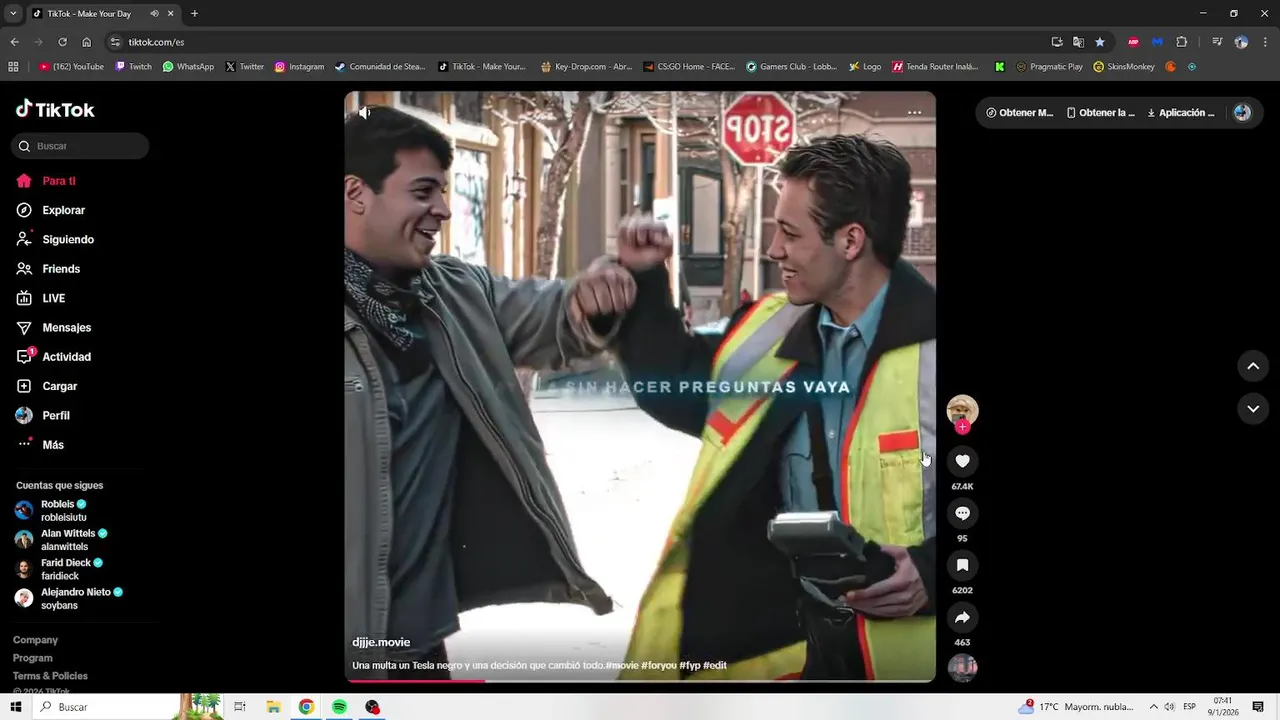
Task: Go back in Chrome
Action: (x=14, y=42)
